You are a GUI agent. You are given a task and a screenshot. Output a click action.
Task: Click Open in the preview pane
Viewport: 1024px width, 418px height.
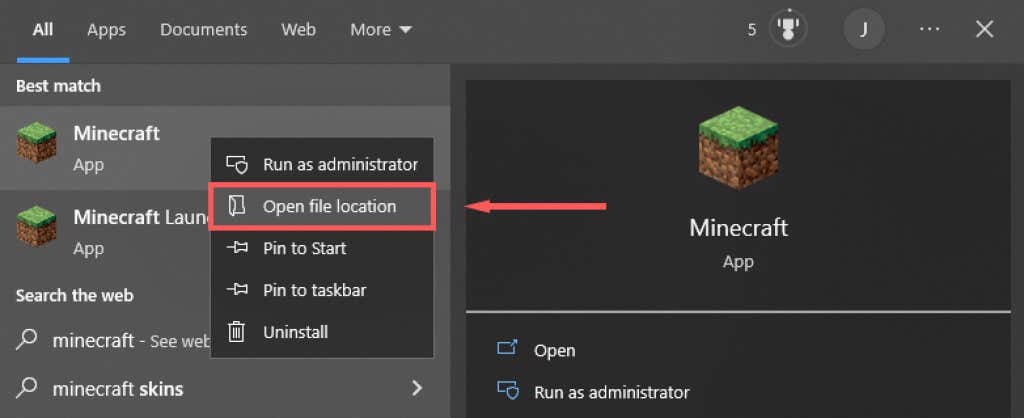point(554,350)
